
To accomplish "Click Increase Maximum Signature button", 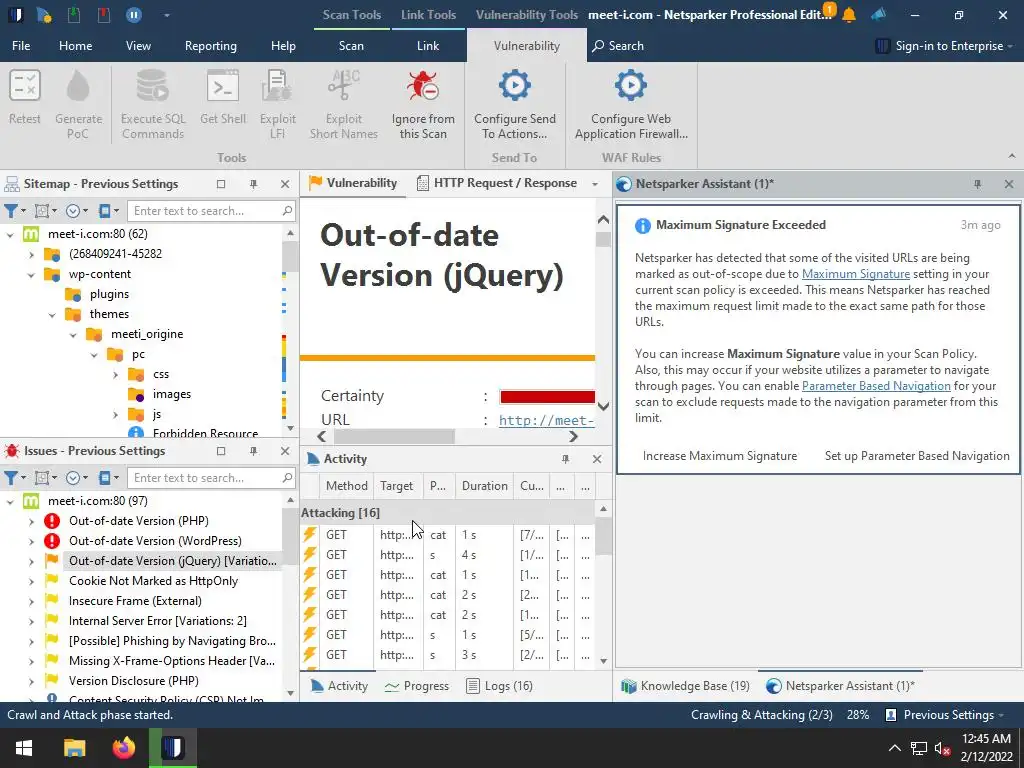I will click(x=720, y=456).
